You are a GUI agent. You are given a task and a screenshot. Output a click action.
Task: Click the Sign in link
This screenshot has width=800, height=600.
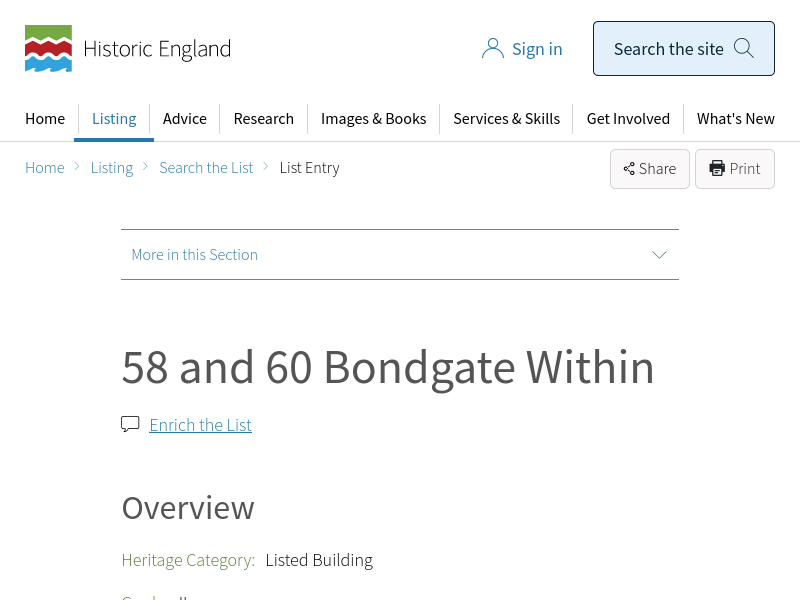tap(537, 49)
